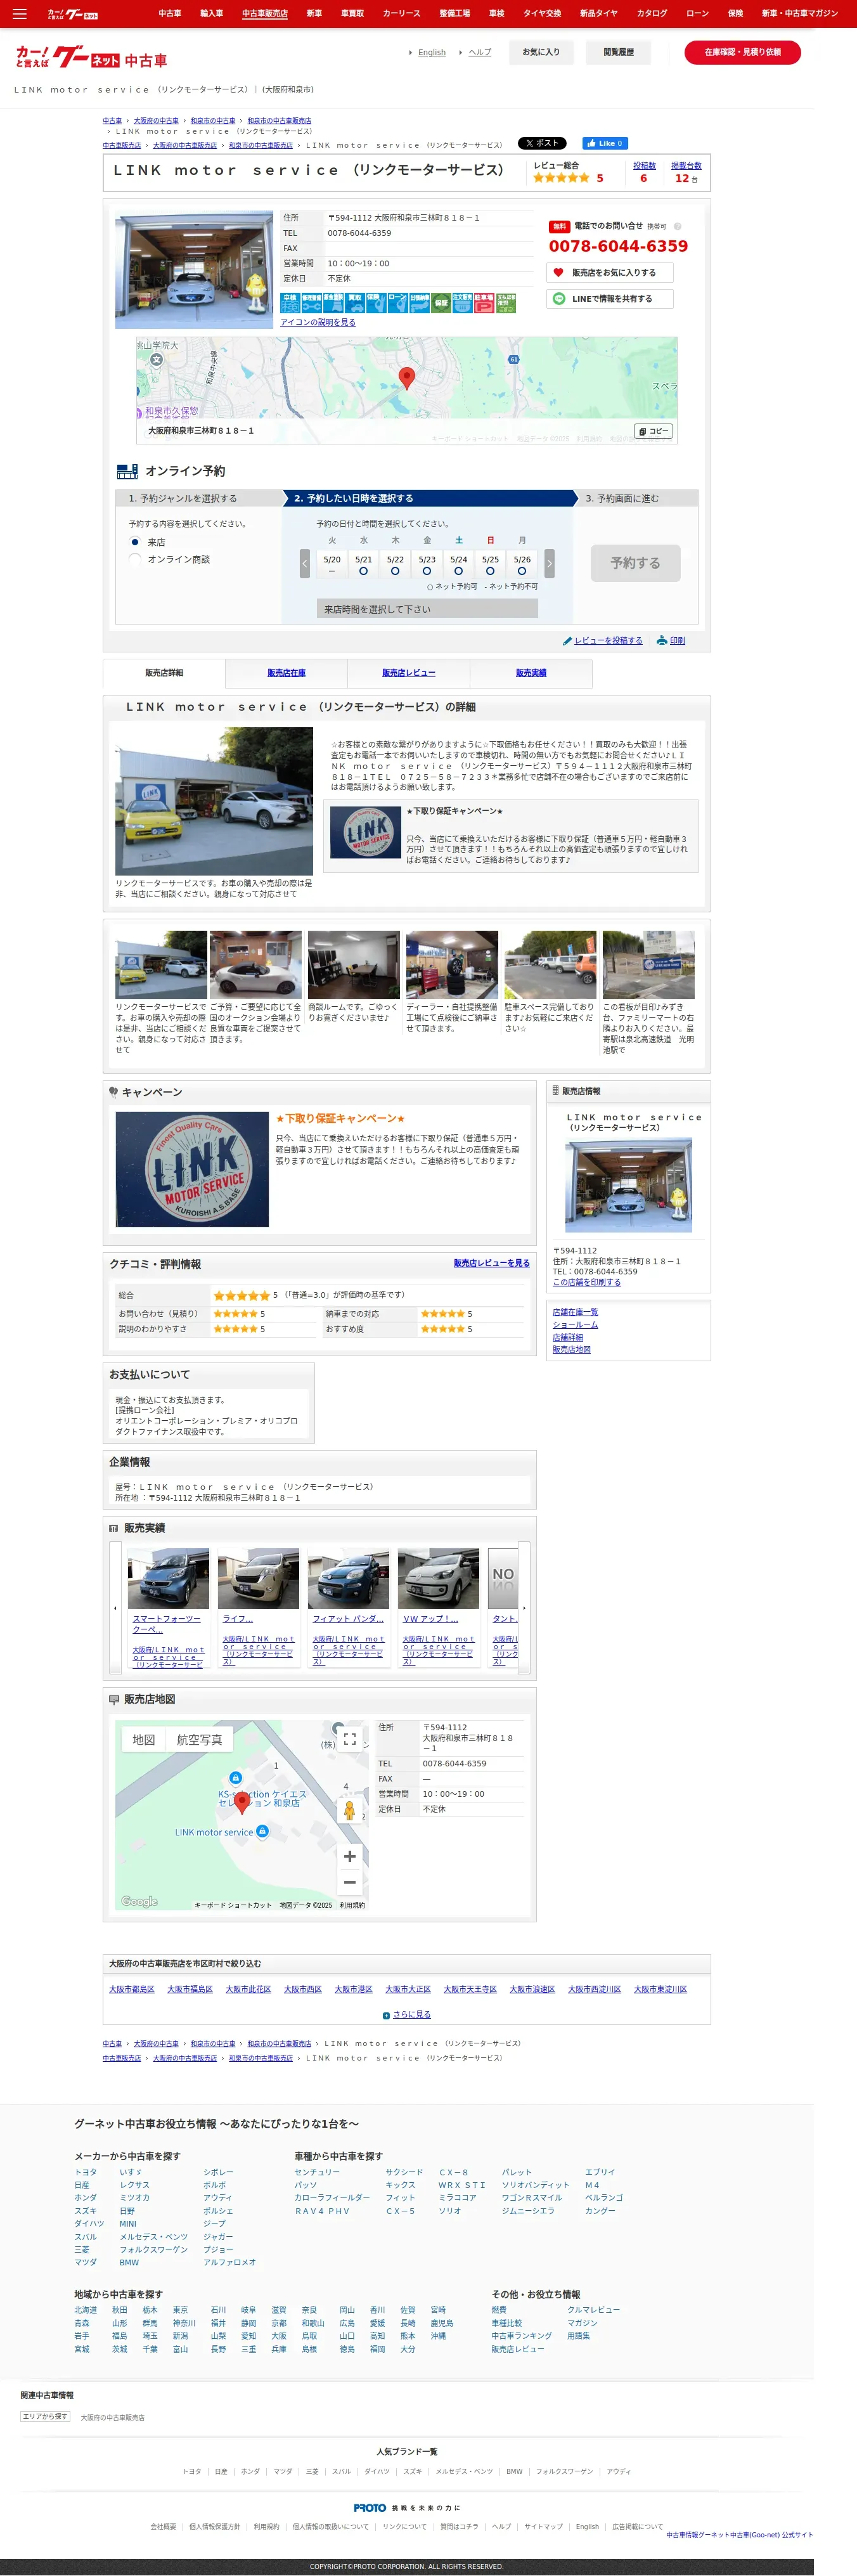The height and width of the screenshot is (2576, 857).
Task: Click the 買取 service icon
Action: [x=355, y=303]
